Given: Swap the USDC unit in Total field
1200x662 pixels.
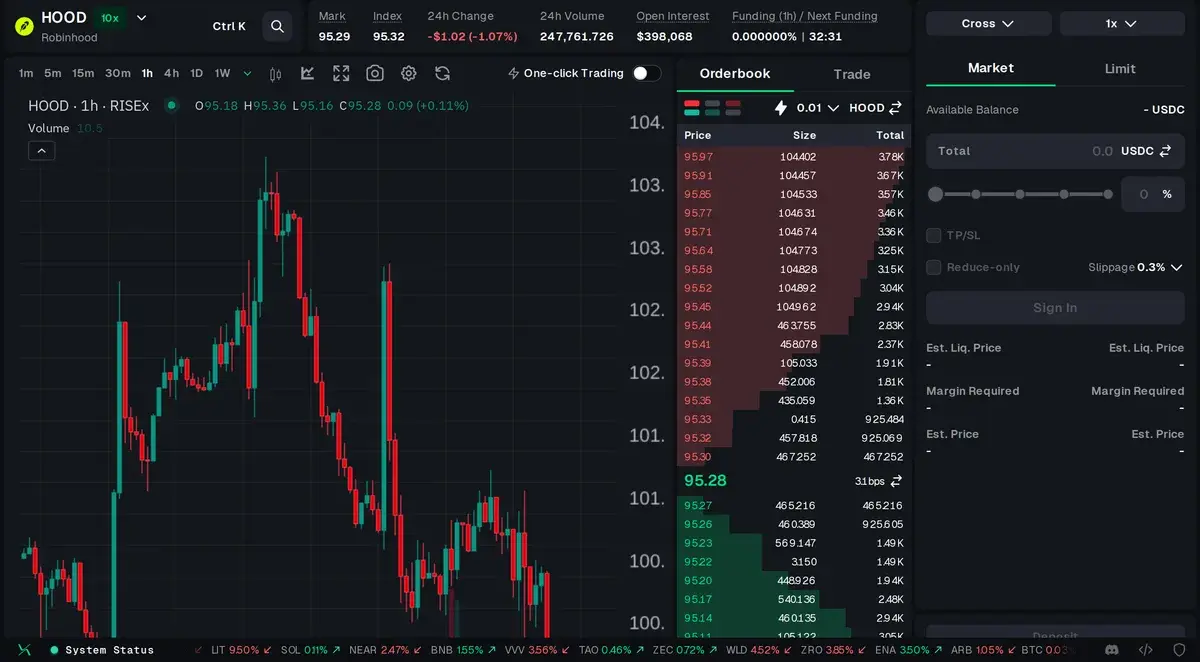Looking at the screenshot, I should click(1164, 151).
